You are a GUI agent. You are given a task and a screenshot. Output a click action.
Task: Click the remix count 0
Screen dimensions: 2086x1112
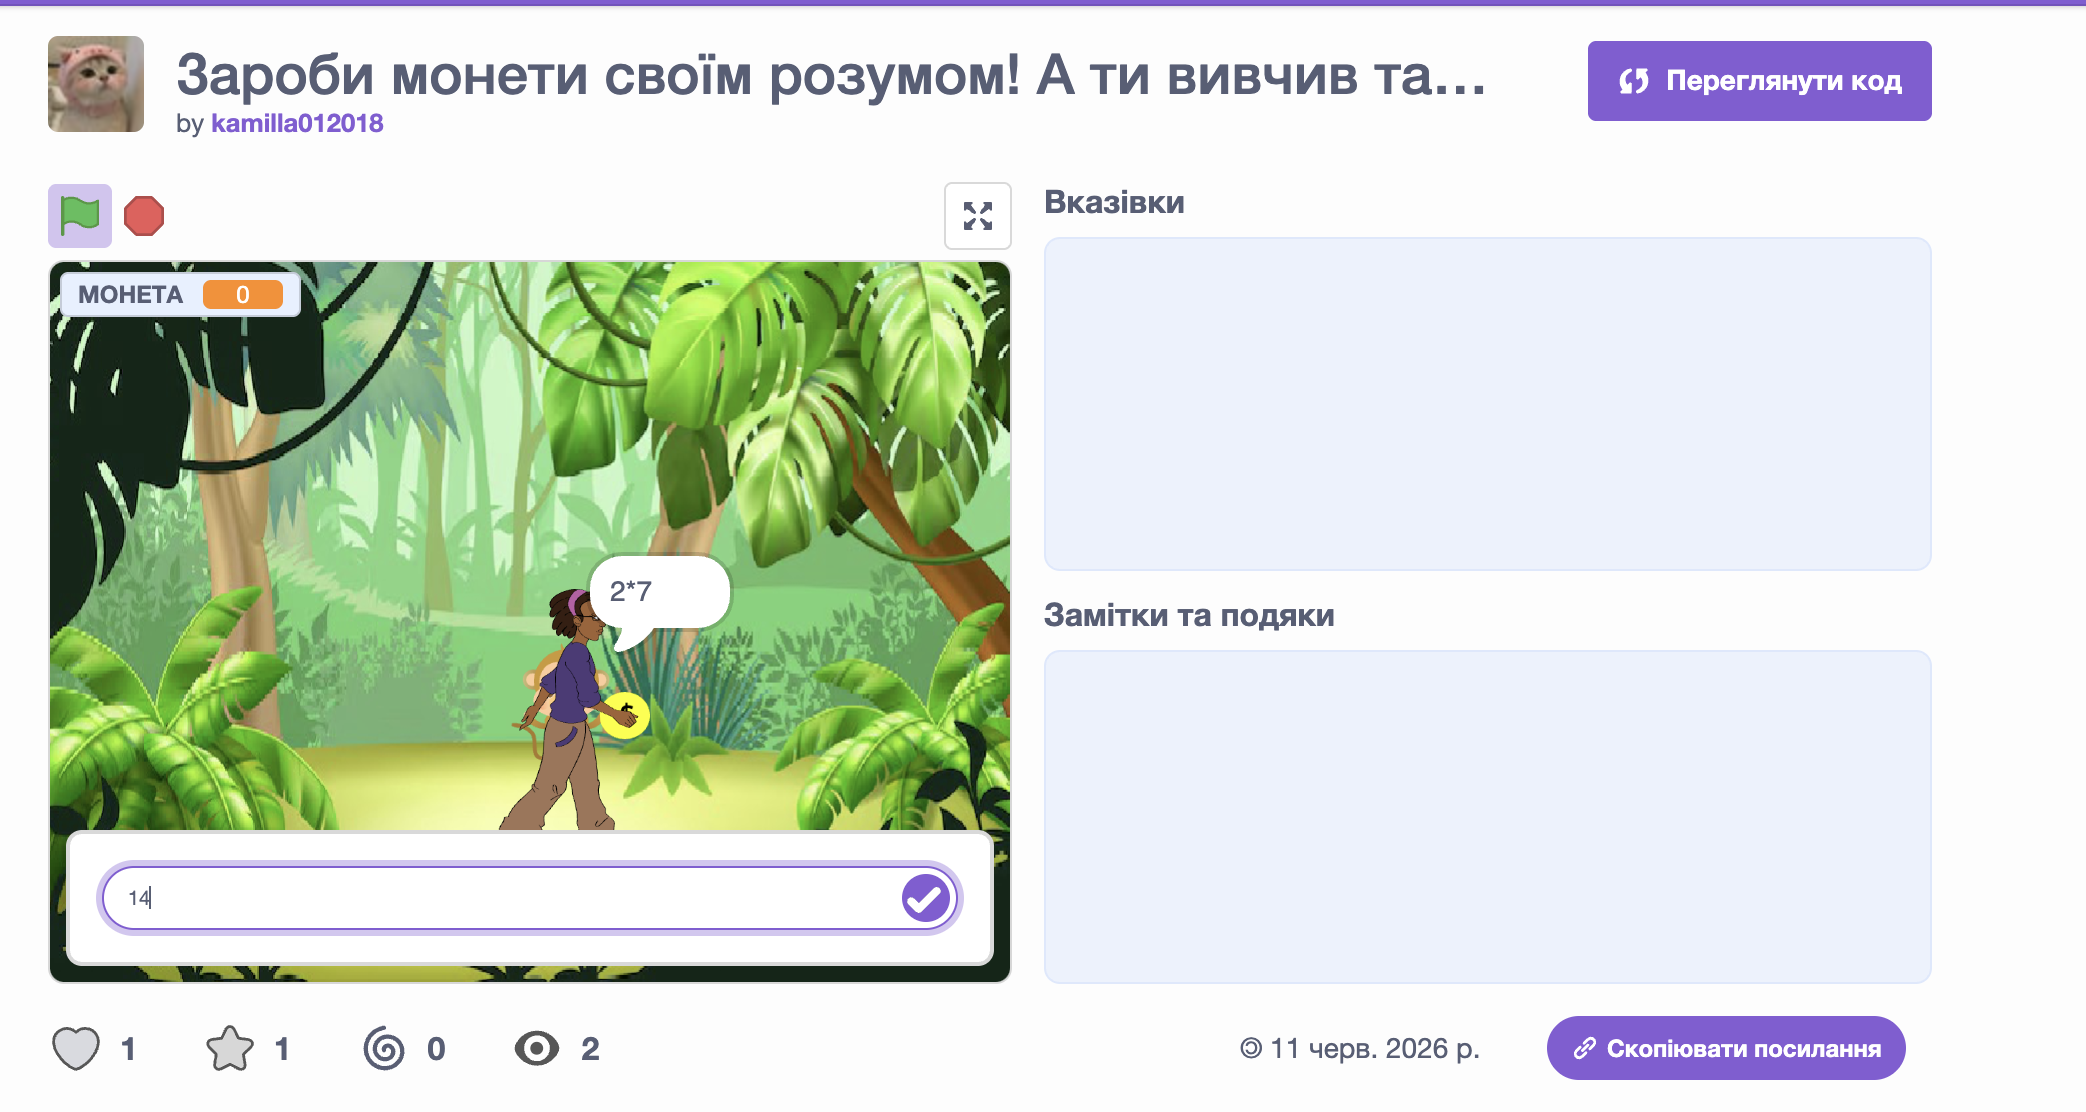click(436, 1048)
